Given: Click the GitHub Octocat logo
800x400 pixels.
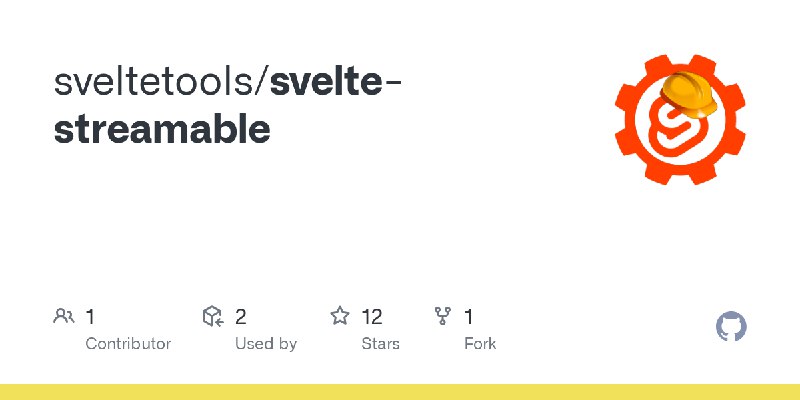Looking at the screenshot, I should pyautogui.click(x=731, y=327).
